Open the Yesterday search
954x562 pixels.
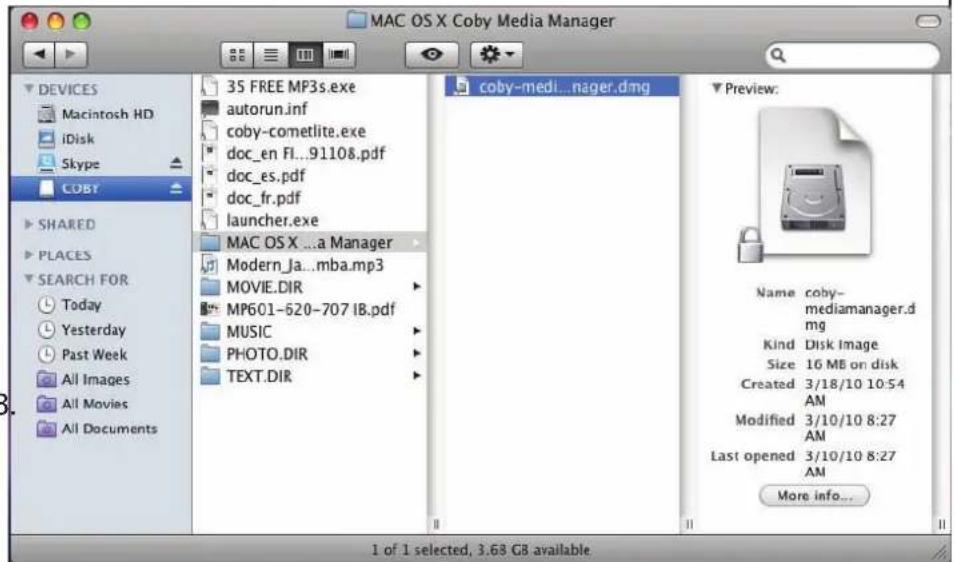(100, 330)
